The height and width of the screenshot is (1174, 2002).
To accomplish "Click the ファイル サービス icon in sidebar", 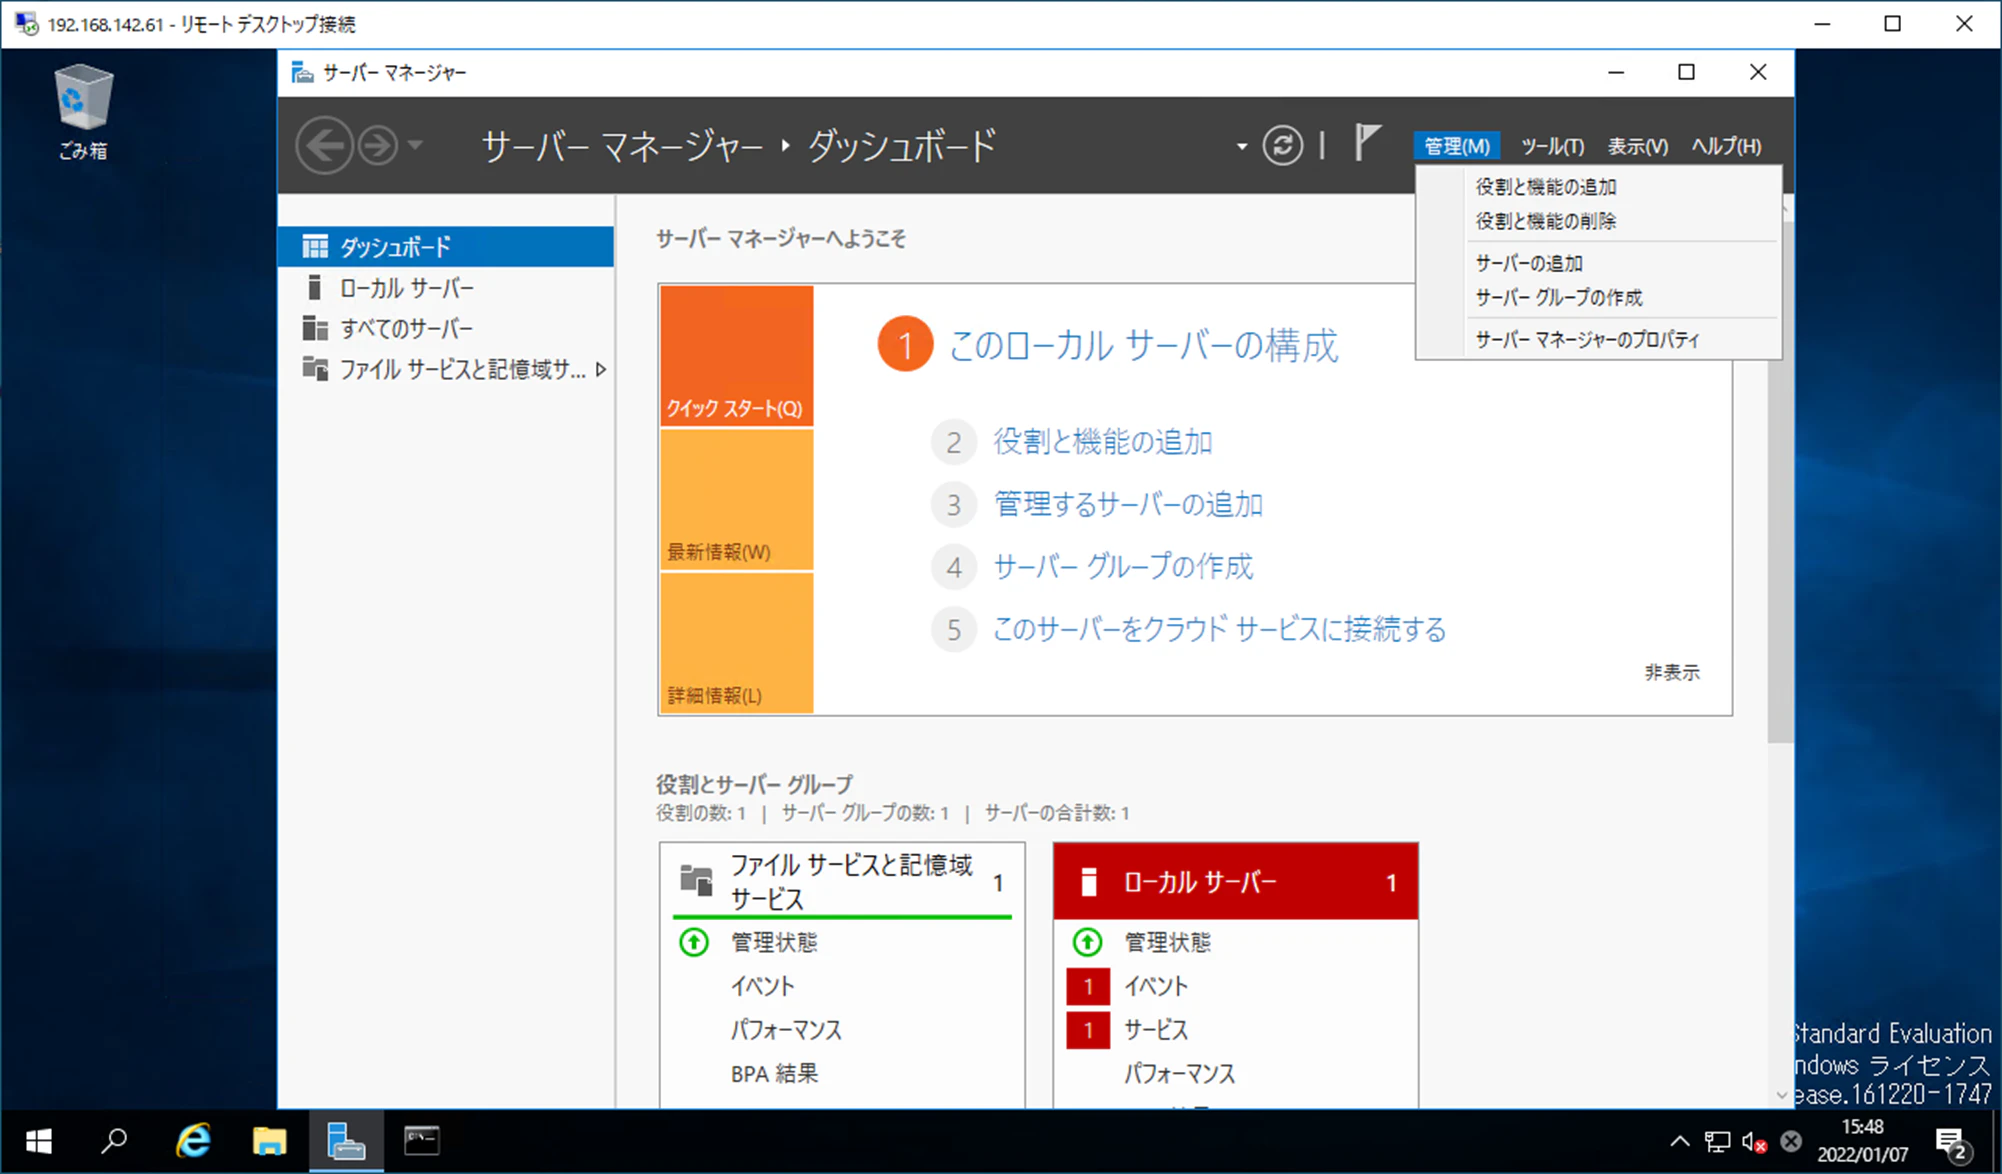I will coord(315,369).
